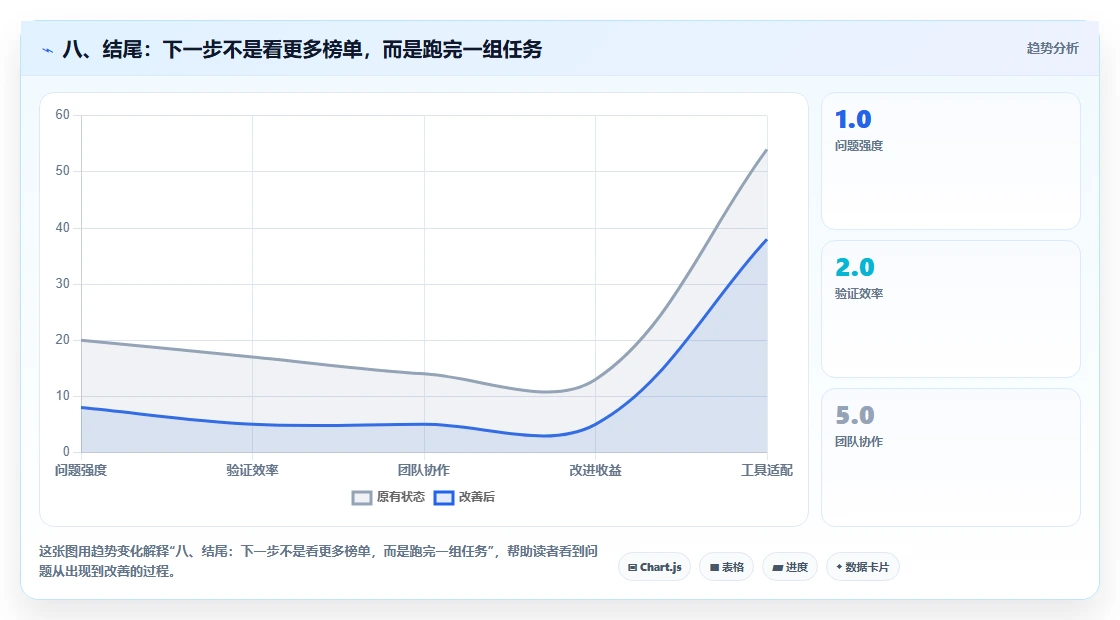Click the 趋势分析 label in header
Image resolution: width=1120 pixels, height=620 pixels.
[1052, 48]
